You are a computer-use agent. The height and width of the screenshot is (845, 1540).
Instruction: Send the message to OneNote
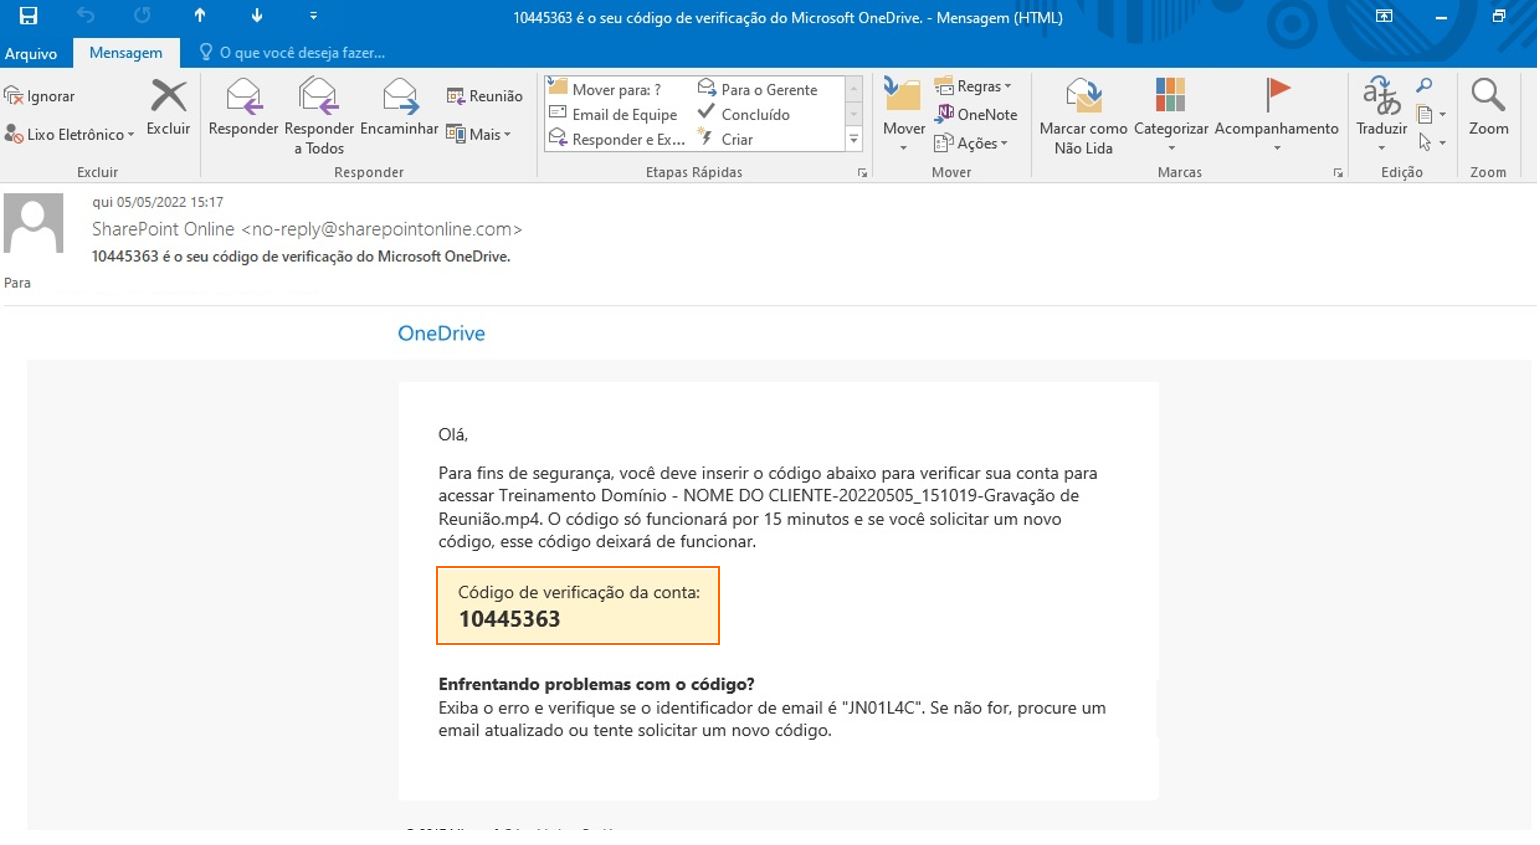pyautogui.click(x=976, y=114)
